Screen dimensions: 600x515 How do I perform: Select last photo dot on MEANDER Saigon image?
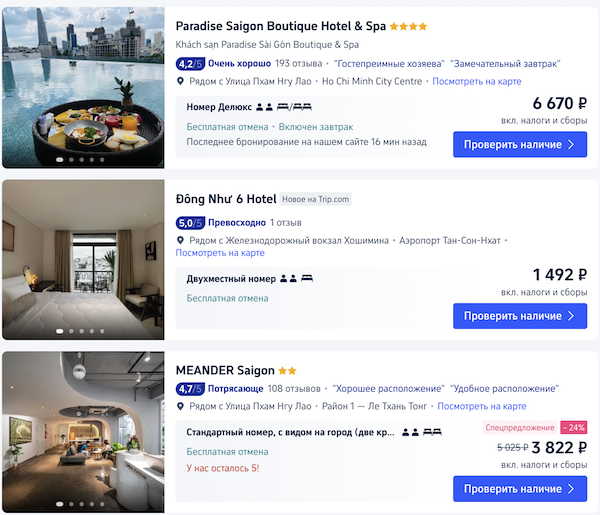pyautogui.click(x=102, y=504)
